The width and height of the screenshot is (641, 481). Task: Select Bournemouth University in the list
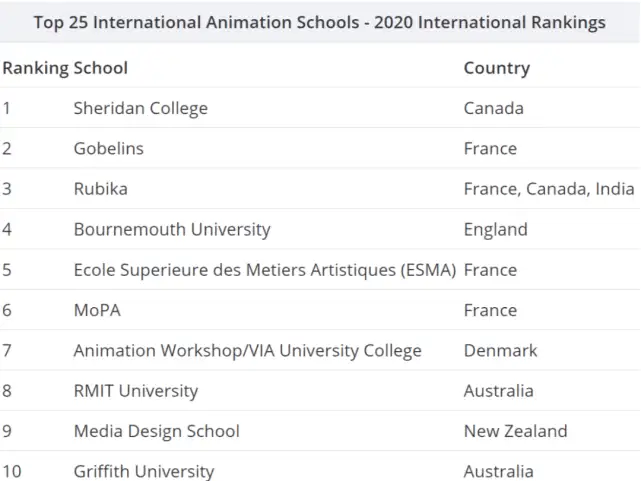172,229
